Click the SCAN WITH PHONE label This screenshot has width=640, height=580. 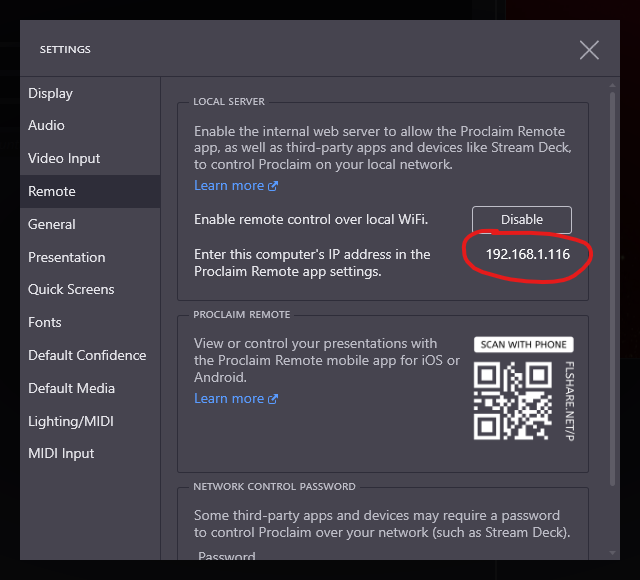[x=524, y=344]
